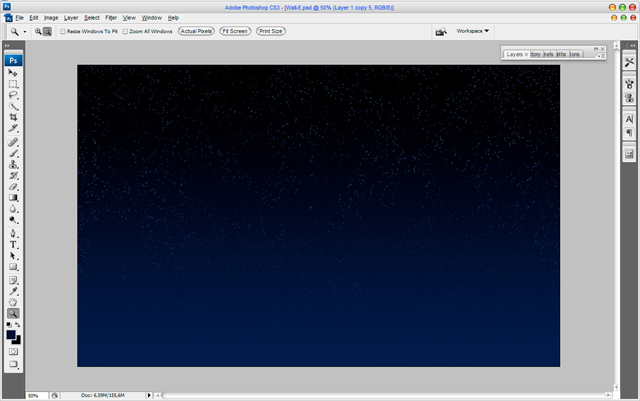Click the Photoshop Ps logo atop toolbox
The height and width of the screenshot is (401, 640).
pyautogui.click(x=13, y=60)
